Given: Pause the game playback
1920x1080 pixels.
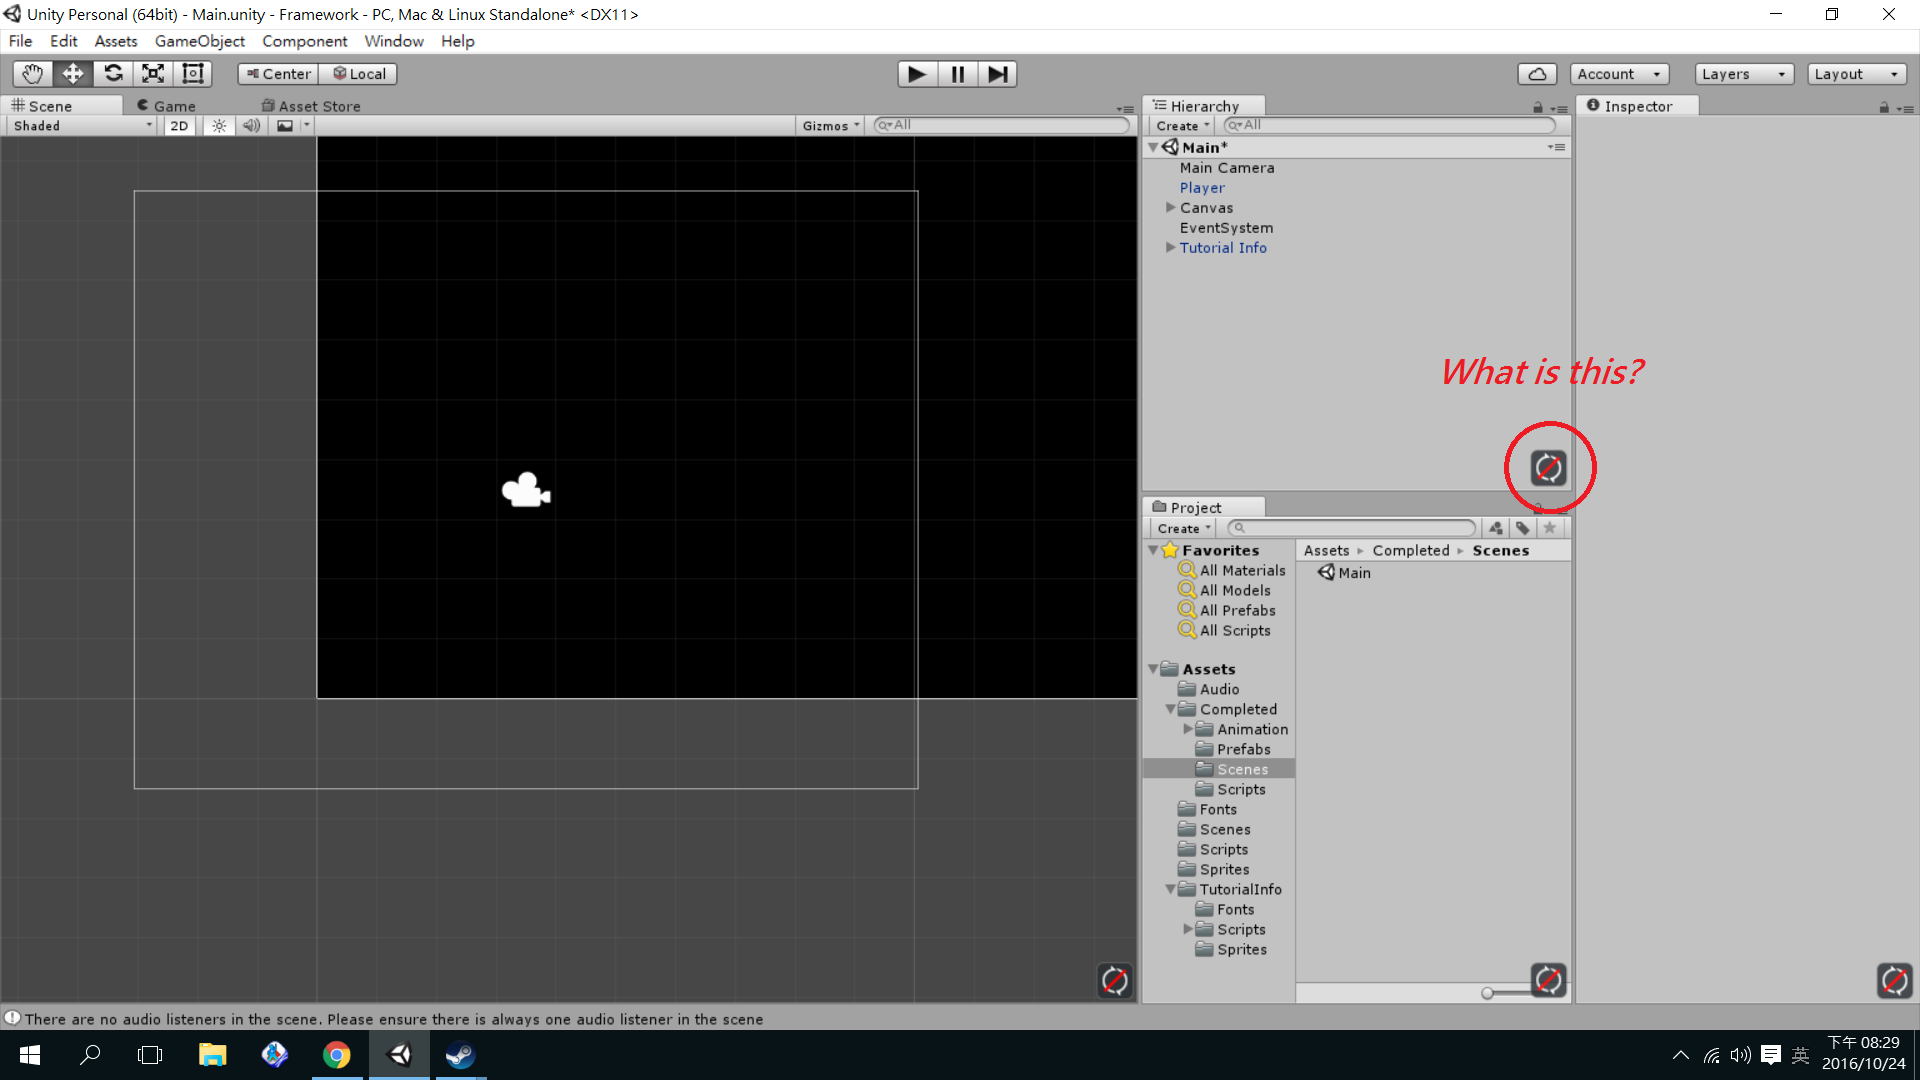Looking at the screenshot, I should pos(957,74).
